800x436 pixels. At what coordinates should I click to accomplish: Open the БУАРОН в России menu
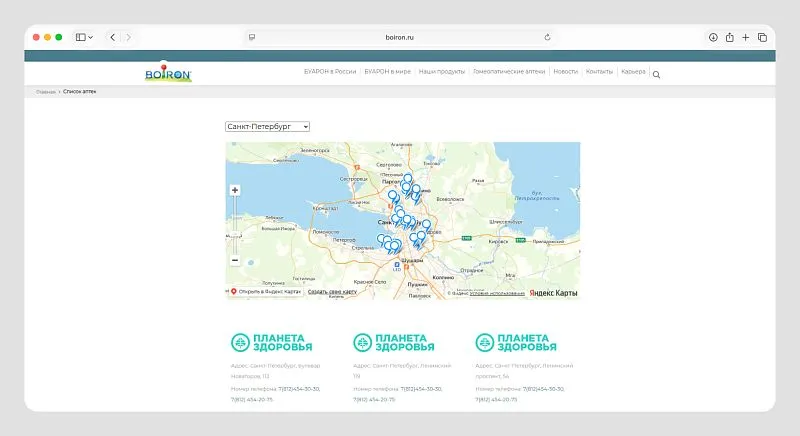(x=330, y=71)
